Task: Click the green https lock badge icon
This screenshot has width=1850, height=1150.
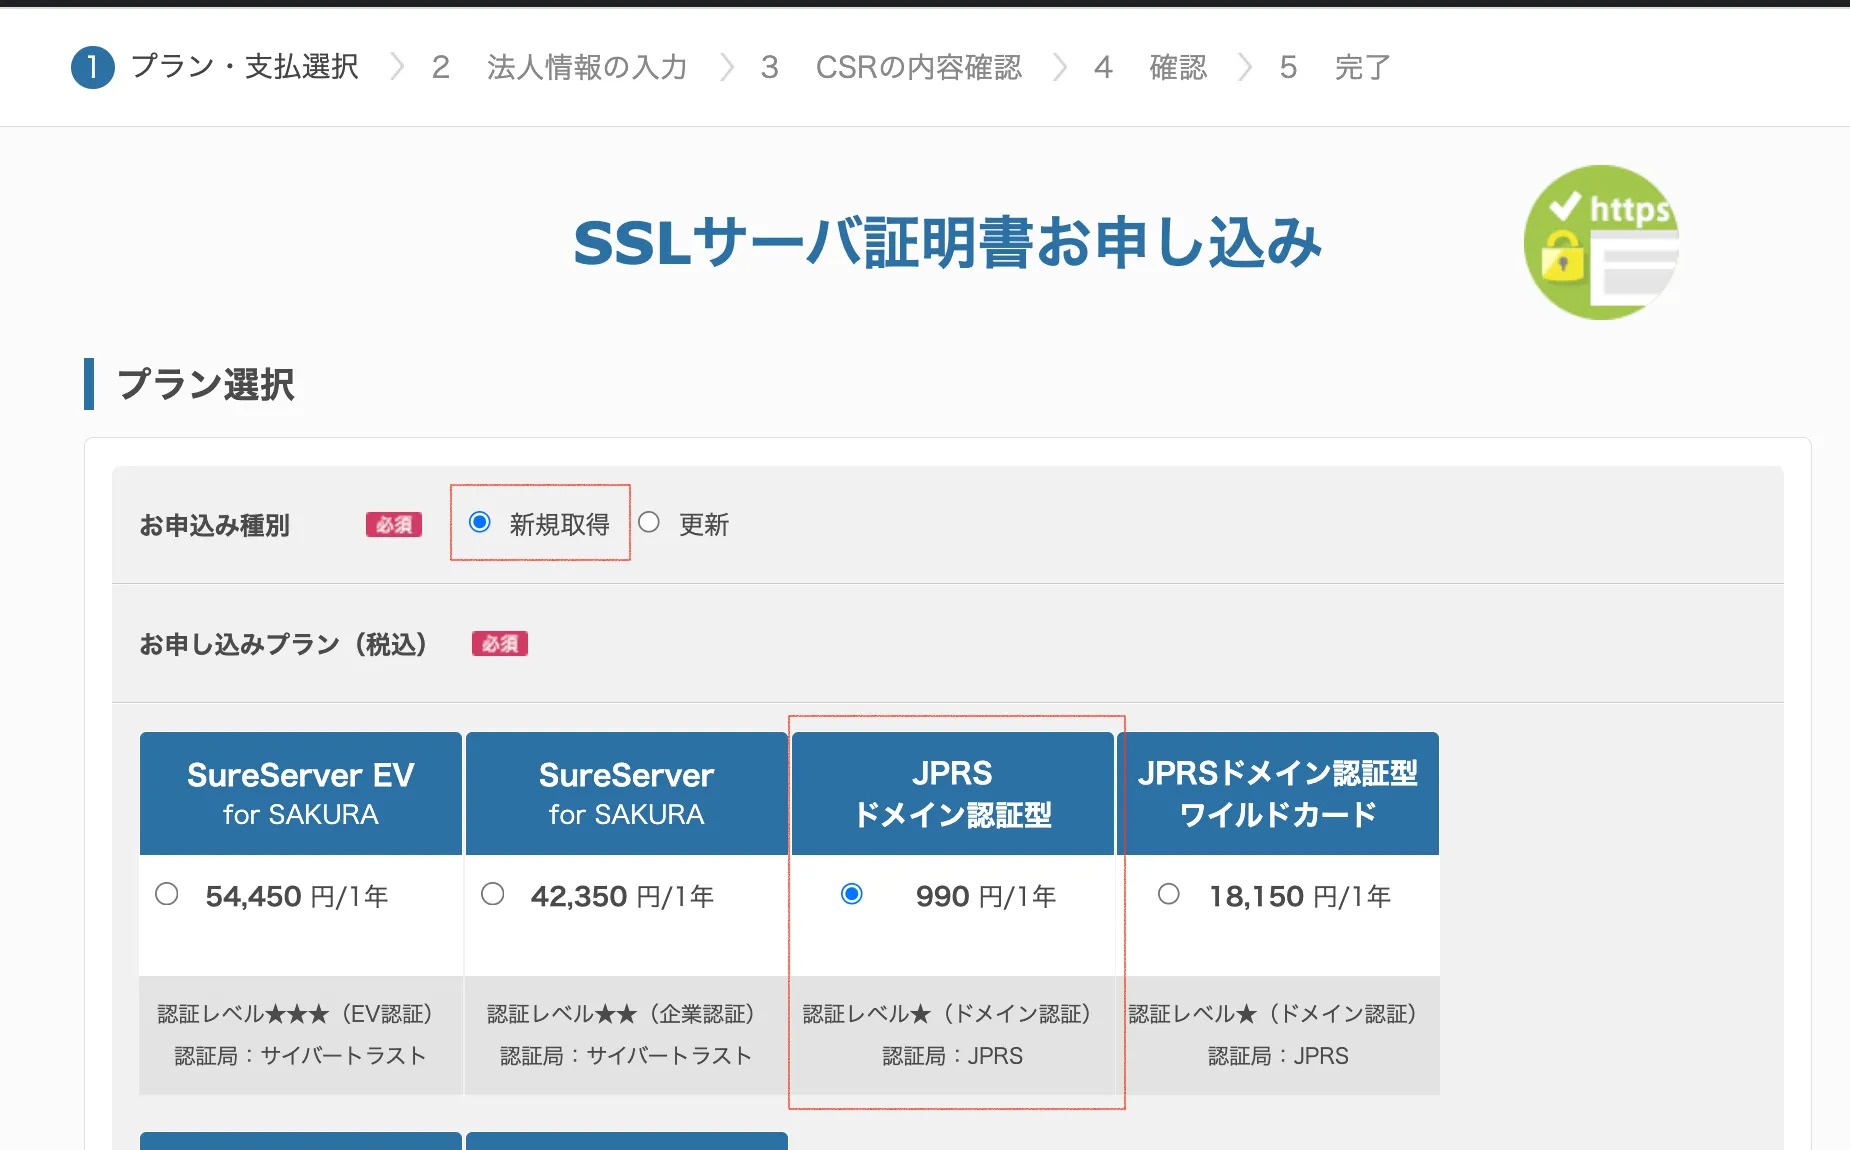Action: pos(1600,243)
